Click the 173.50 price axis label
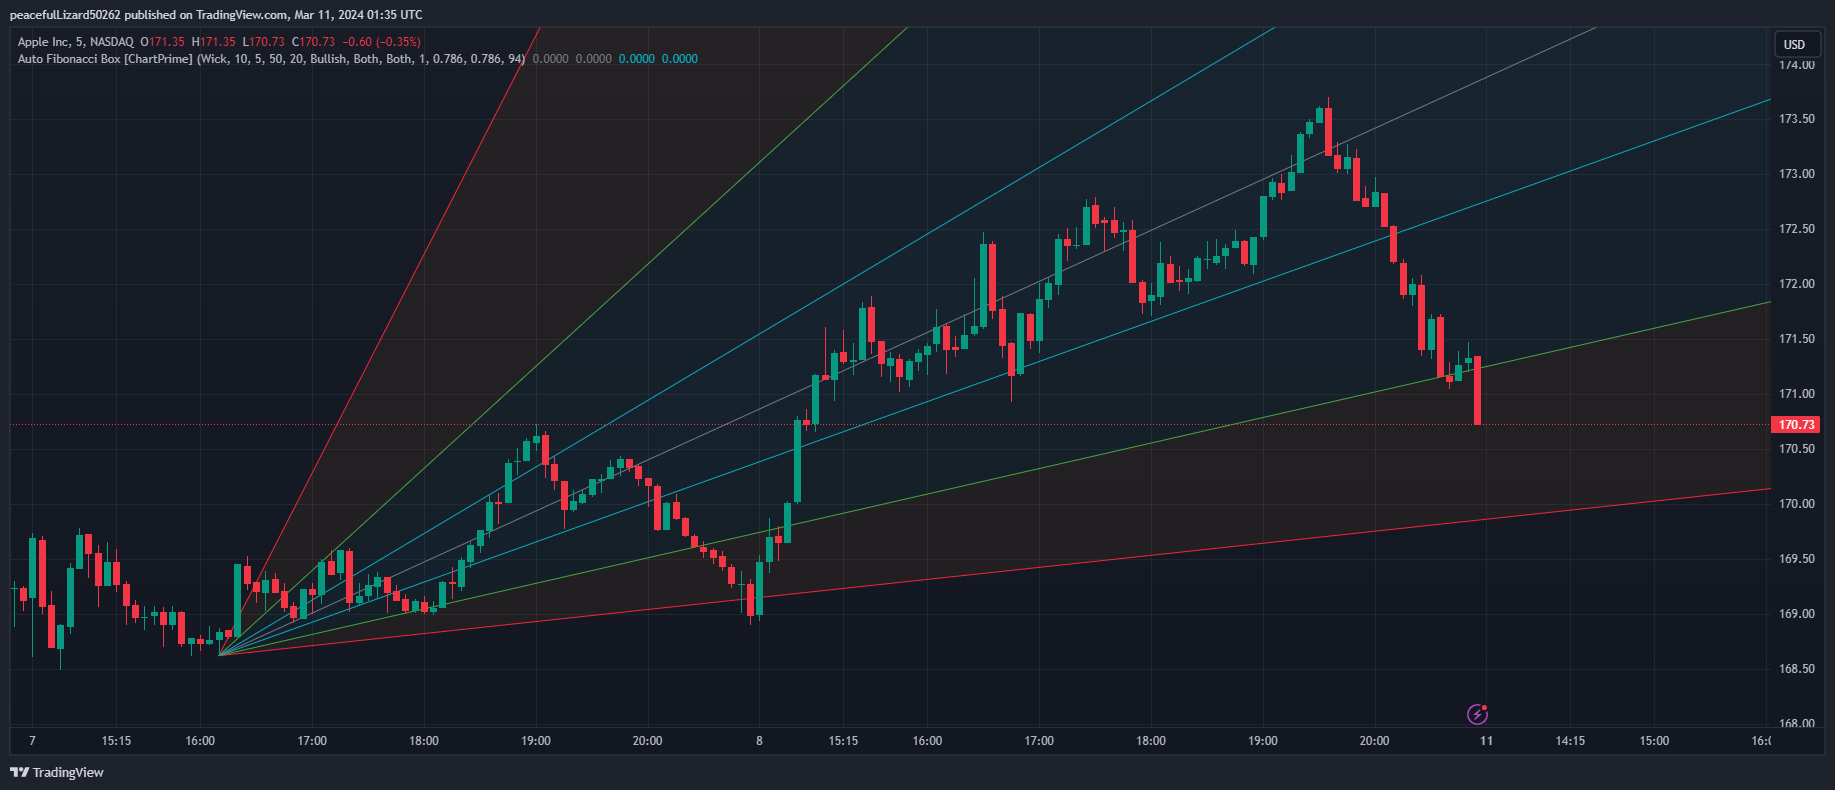 click(x=1797, y=119)
